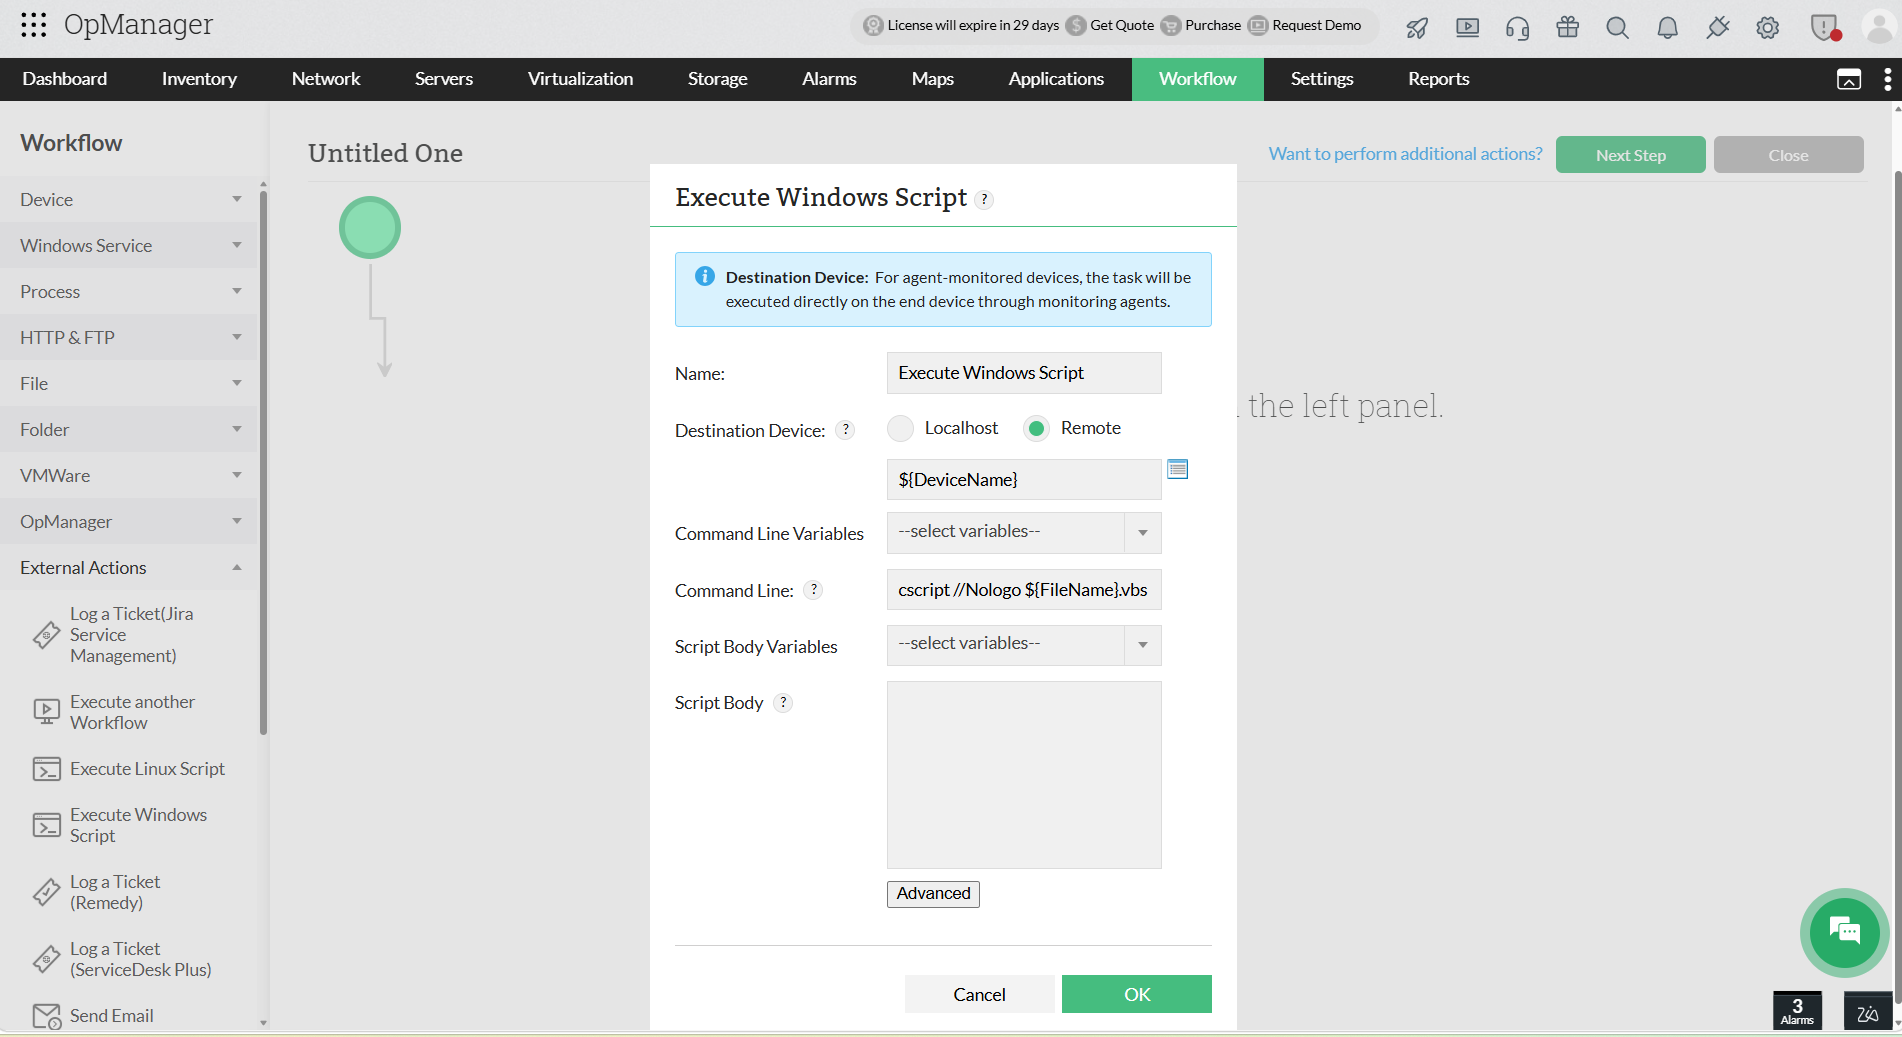The height and width of the screenshot is (1037, 1902).
Task: Click the Command Line input field
Action: coord(1024,590)
